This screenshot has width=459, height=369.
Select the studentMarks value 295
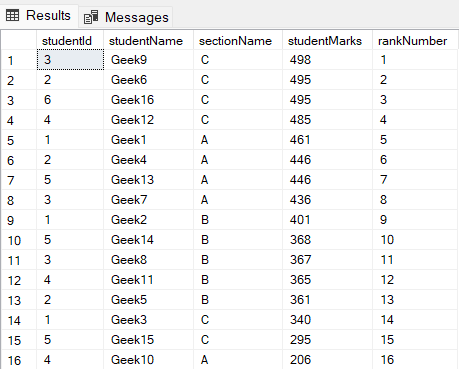327,340
